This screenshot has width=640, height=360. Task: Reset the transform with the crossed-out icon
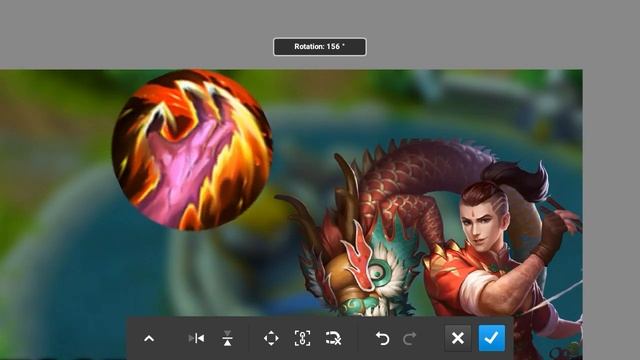pos(333,338)
